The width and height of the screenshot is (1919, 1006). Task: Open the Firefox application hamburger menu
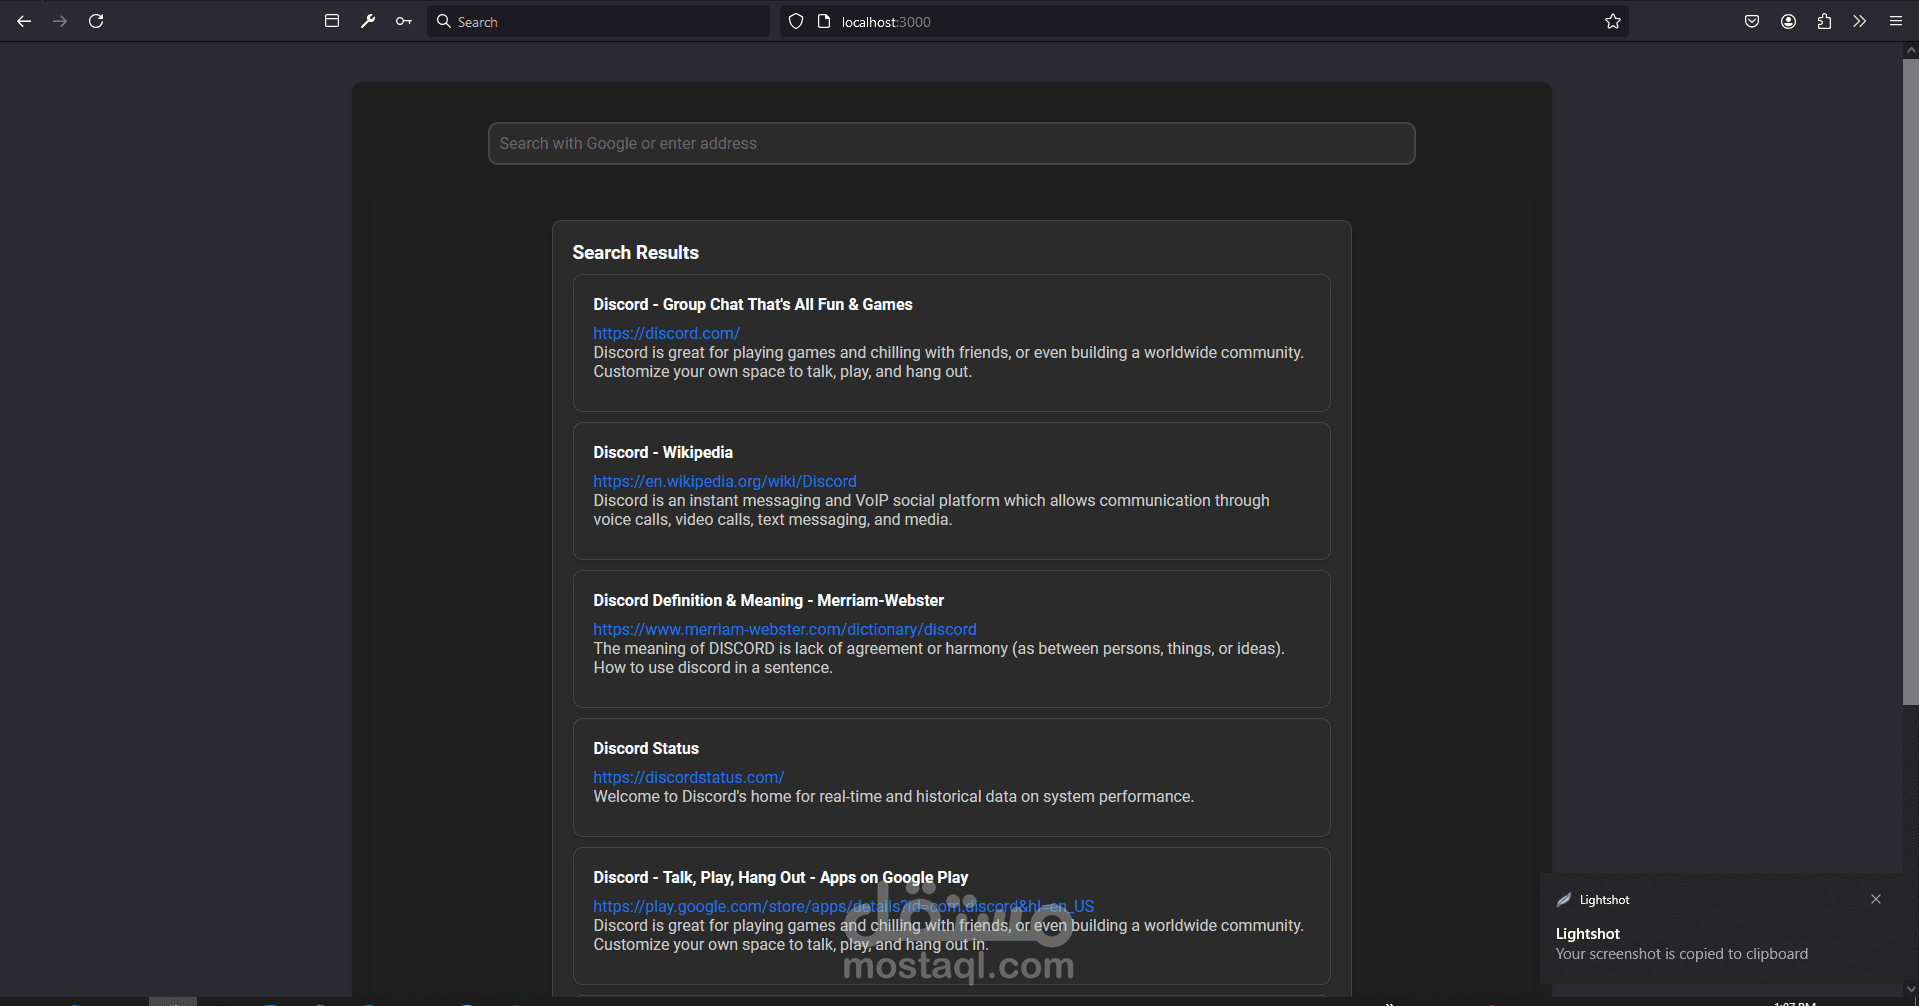tap(1896, 21)
